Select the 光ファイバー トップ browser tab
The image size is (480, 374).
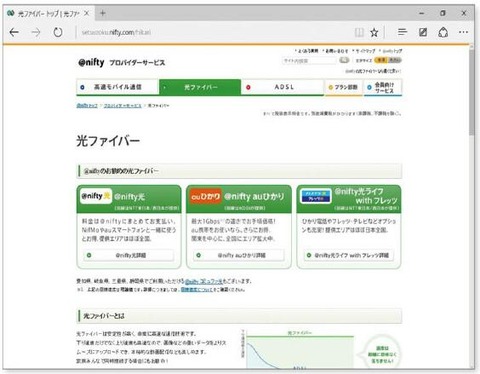[48, 13]
